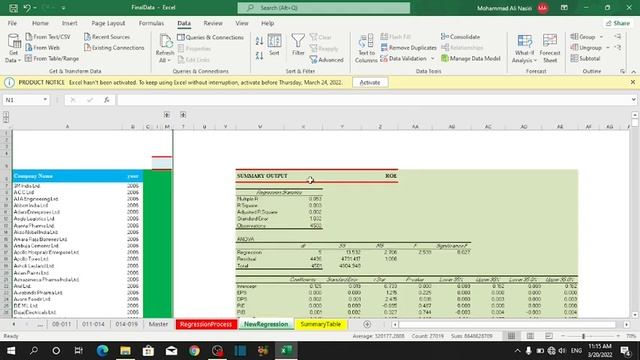The width and height of the screenshot is (640, 360).
Task: Add a new sheet
Action: pyautogui.click(x=367, y=324)
